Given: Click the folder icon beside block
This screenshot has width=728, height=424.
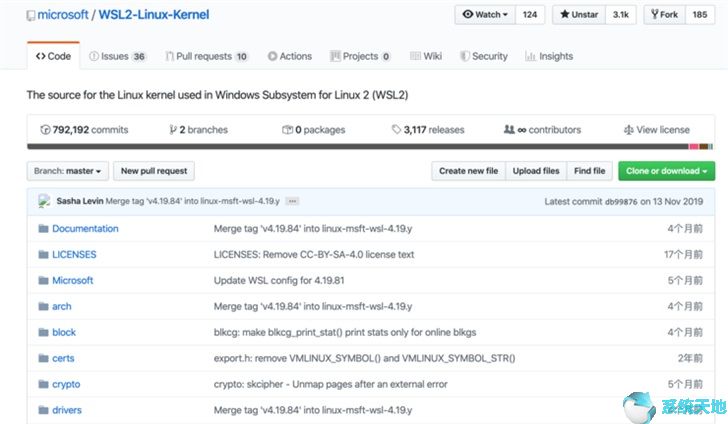Looking at the screenshot, I should pyautogui.click(x=44, y=333).
